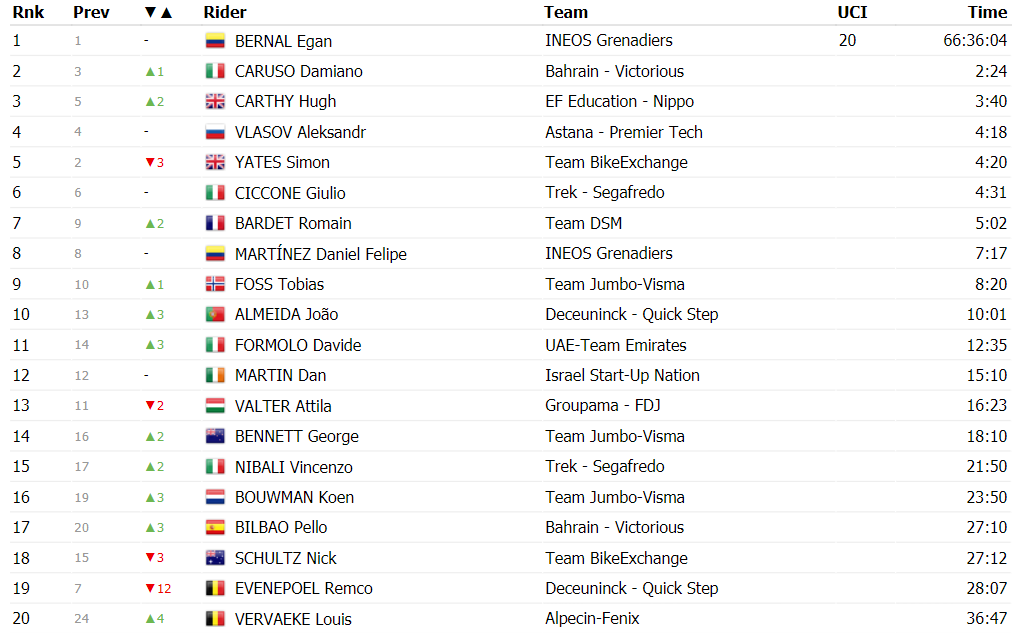Click the Russian flag next to VLASOV Aleksandr
1021x633 pixels.
click(215, 132)
